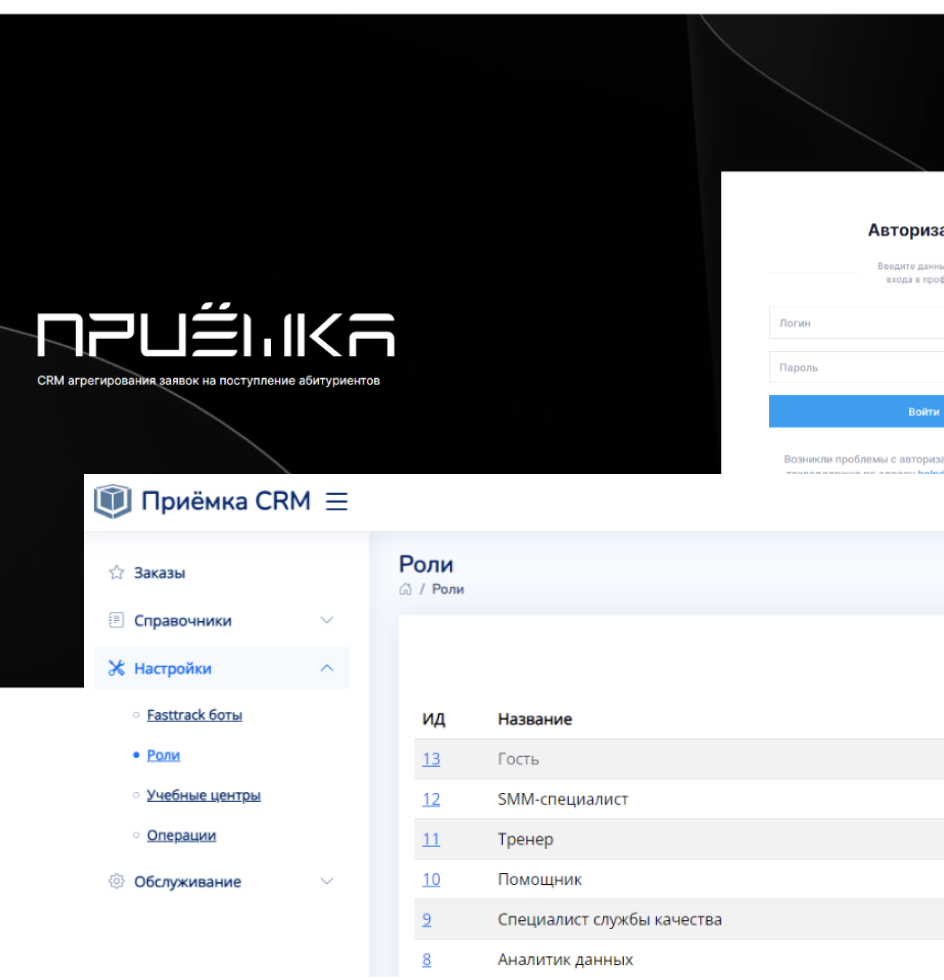Click the Тренер role name
The image size is (944, 980).
click(x=526, y=839)
